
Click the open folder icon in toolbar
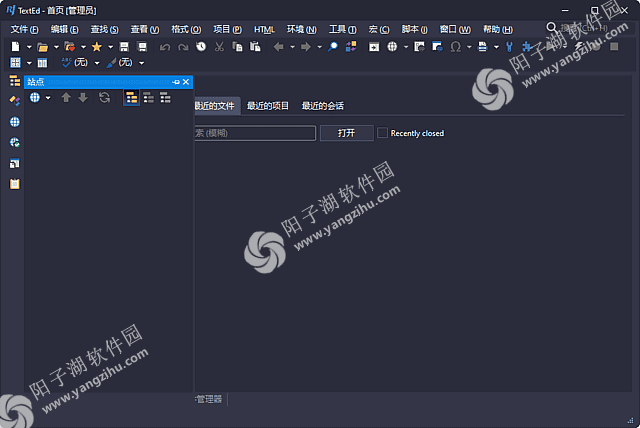(42, 47)
